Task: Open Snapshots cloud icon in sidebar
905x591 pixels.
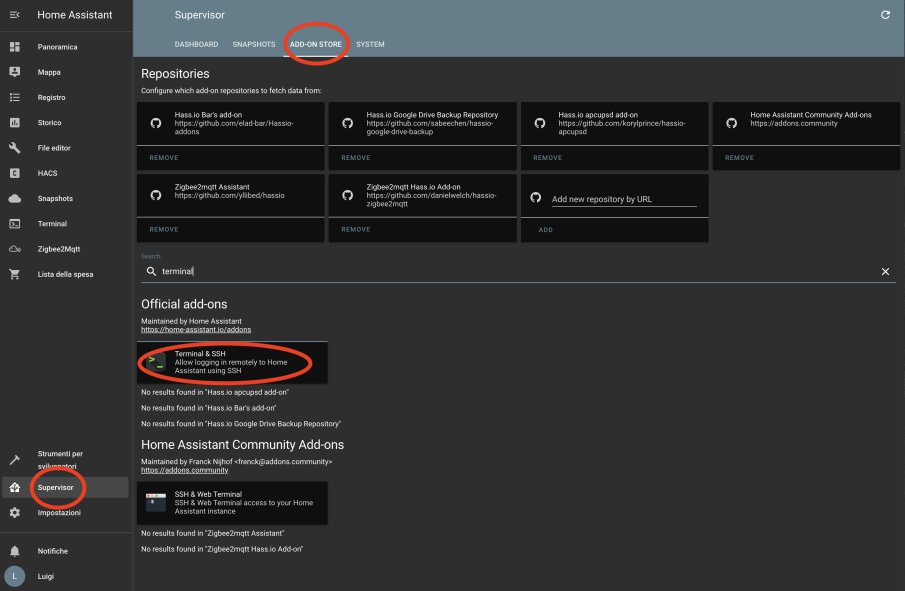Action: pyautogui.click(x=14, y=199)
